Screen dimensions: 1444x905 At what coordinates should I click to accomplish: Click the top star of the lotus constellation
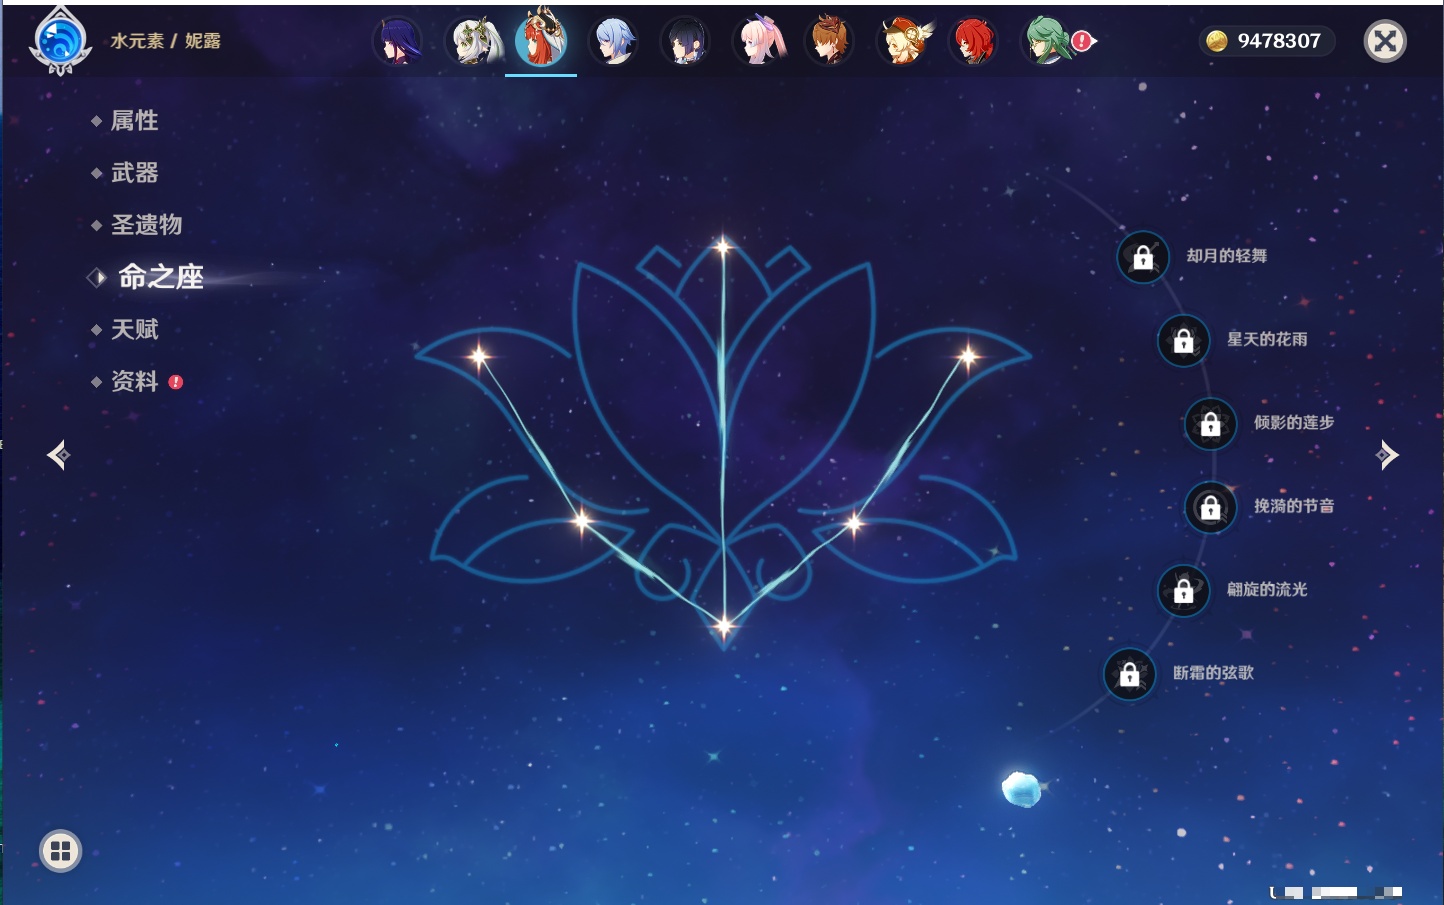[723, 245]
